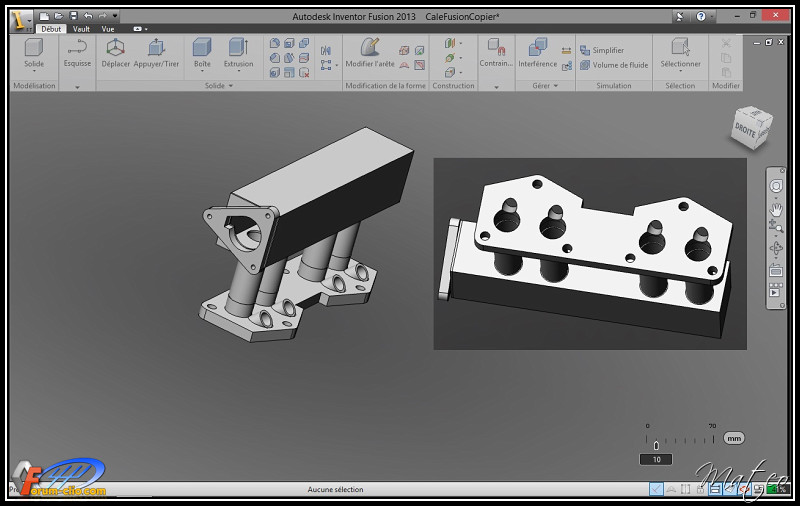Open the pattern tool dropdown arrow

click(336, 65)
